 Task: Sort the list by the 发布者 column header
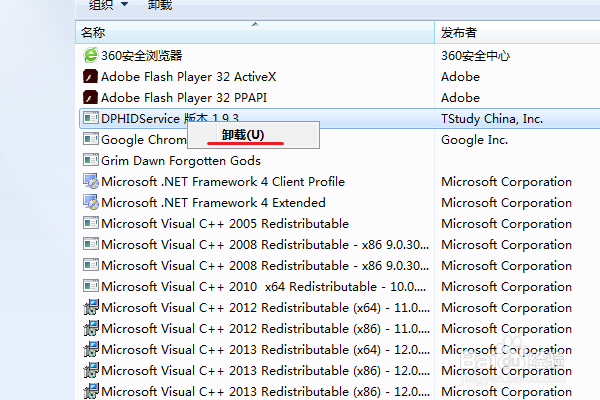pyautogui.click(x=517, y=33)
